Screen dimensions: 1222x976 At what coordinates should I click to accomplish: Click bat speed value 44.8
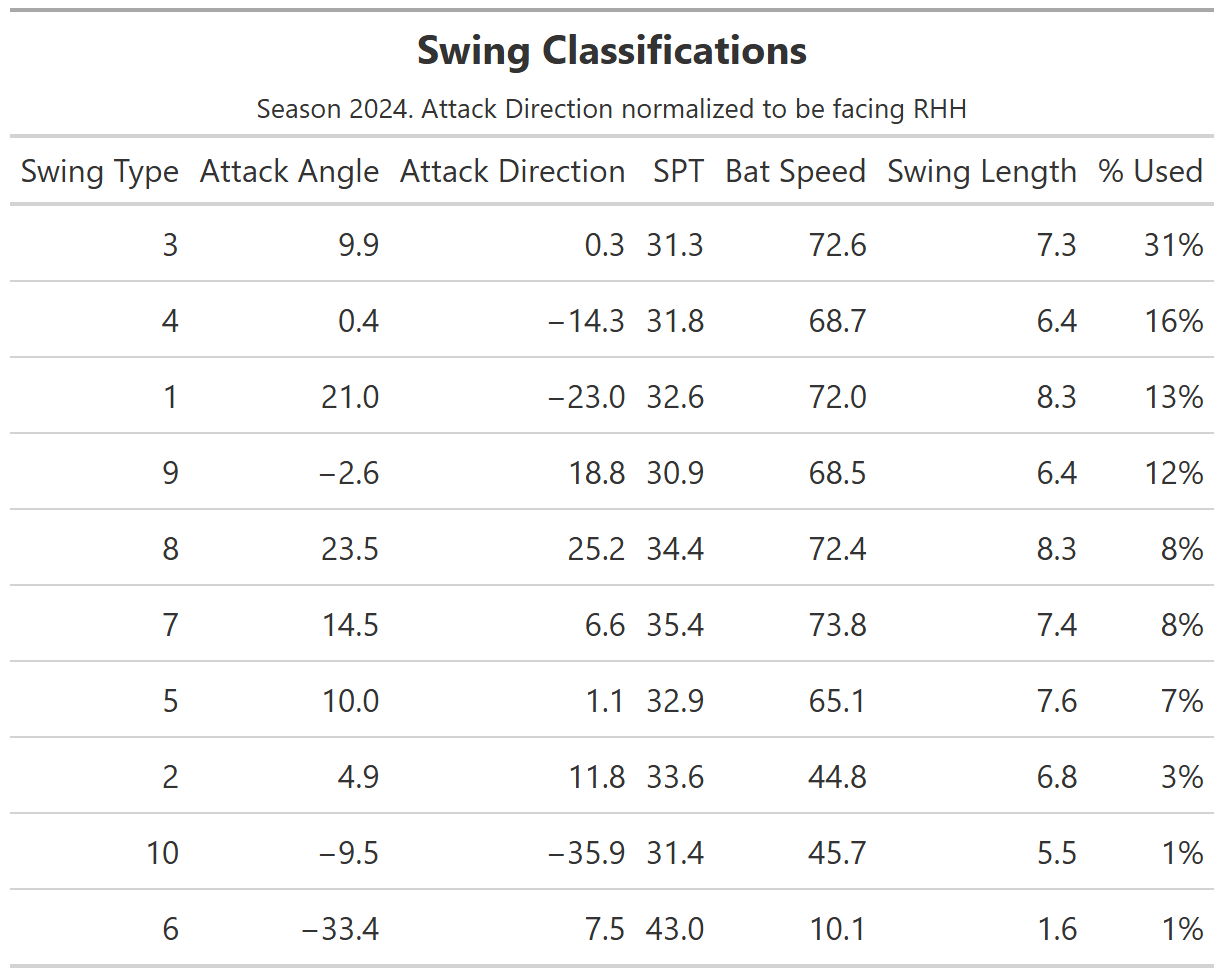pyautogui.click(x=837, y=777)
